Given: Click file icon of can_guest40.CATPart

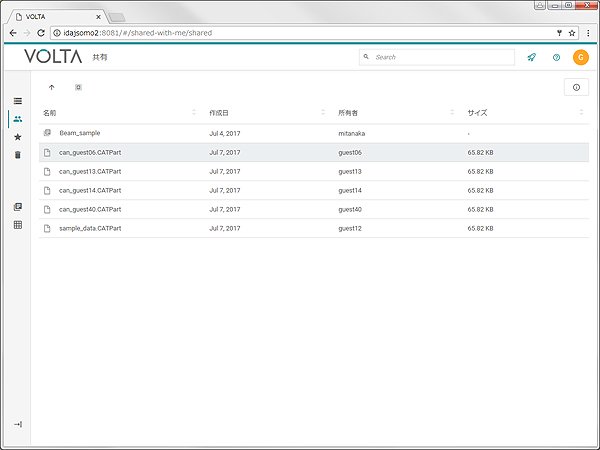Looking at the screenshot, I should click(x=47, y=209).
